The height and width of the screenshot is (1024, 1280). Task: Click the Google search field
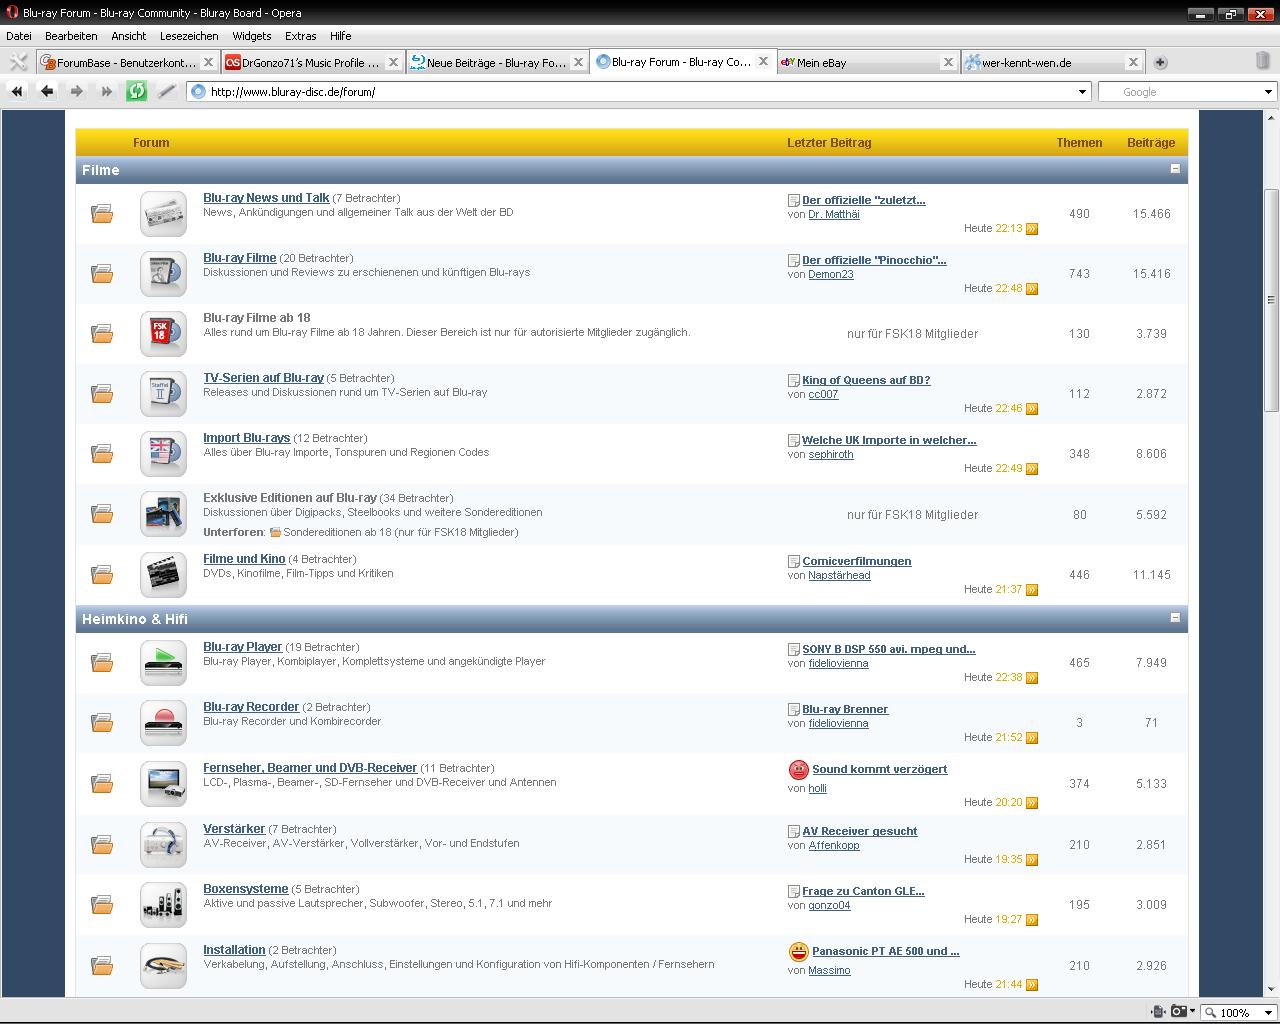[x=1179, y=92]
